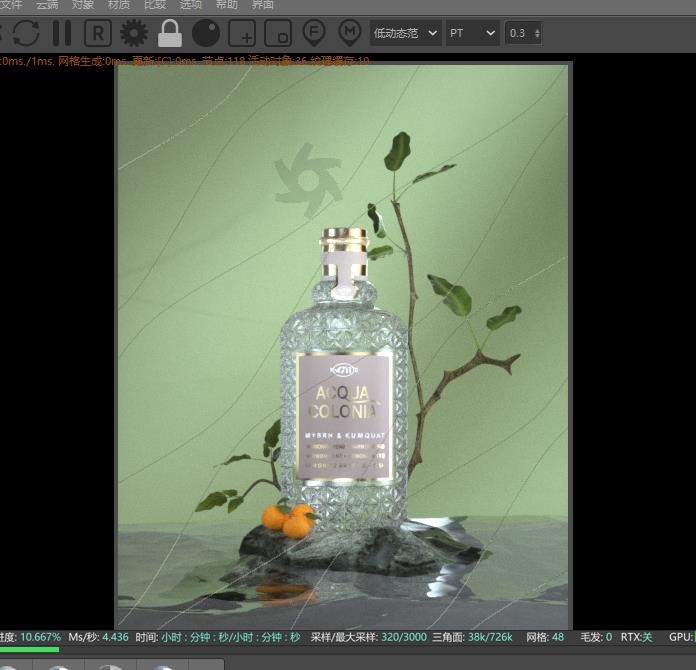
Task: Open the 界面 menu
Action: pyautogui.click(x=263, y=5)
